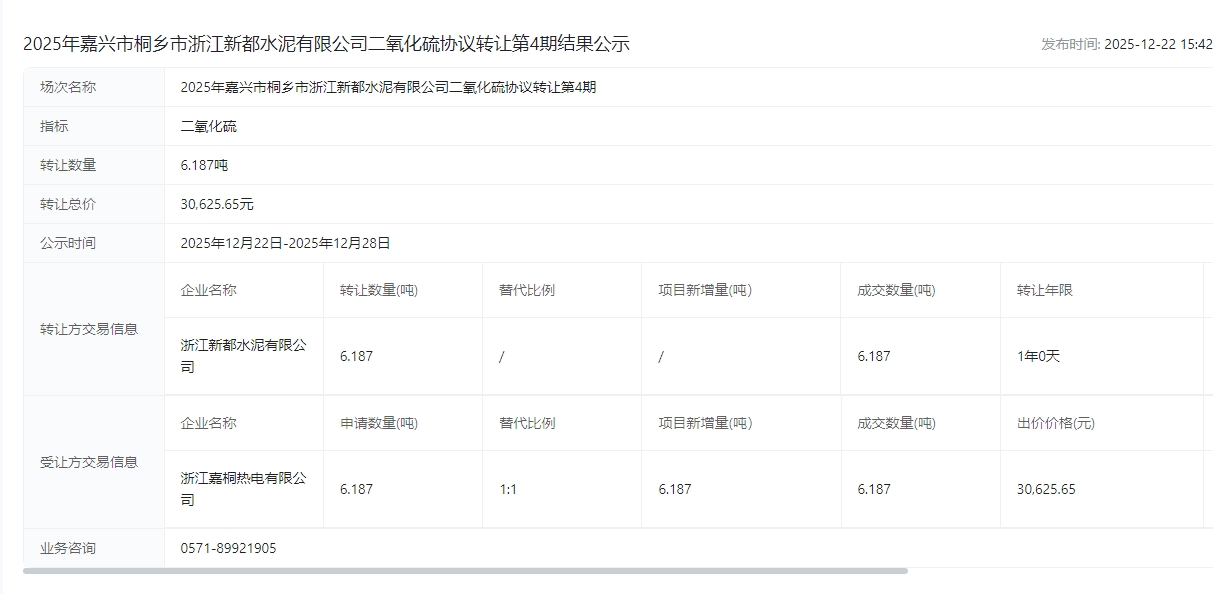
Task: Click the 转让方交易信息 section label
Action: pos(89,329)
